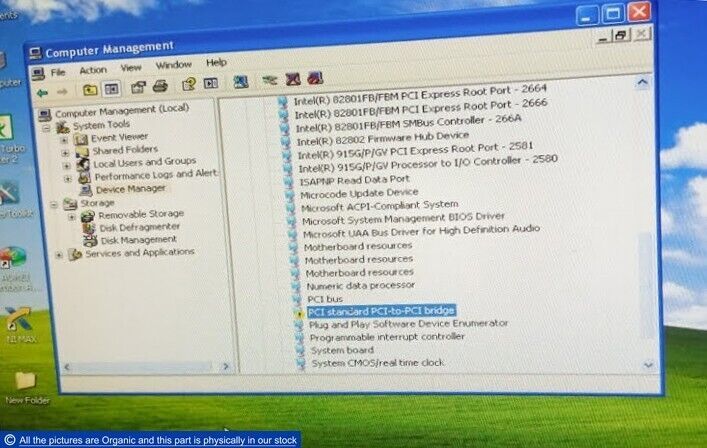The height and width of the screenshot is (448, 707).
Task: Click the Scan for hardware changes icon
Action: click(241, 82)
